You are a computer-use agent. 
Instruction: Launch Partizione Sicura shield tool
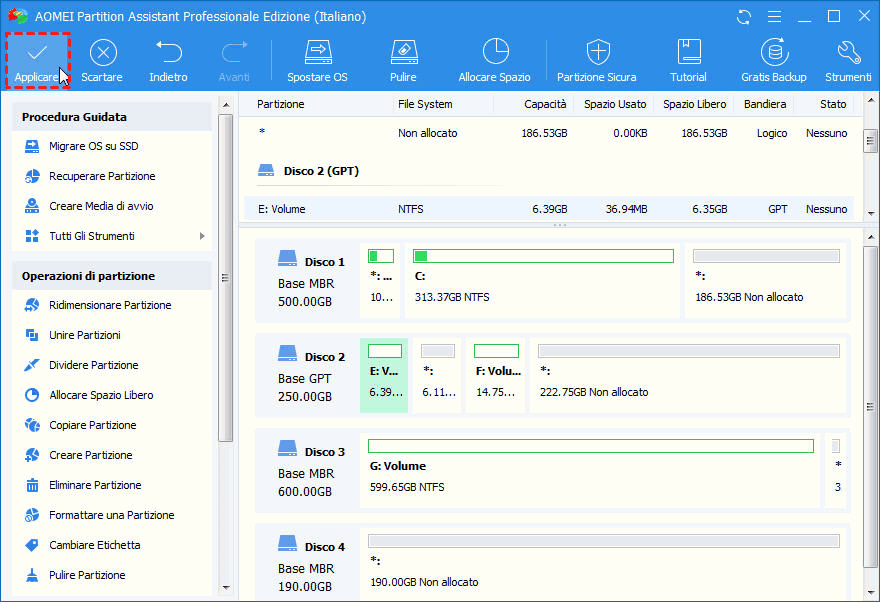(598, 52)
